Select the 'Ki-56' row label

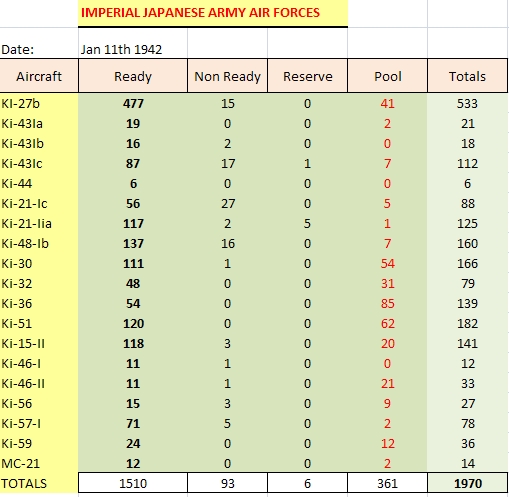coord(39,404)
